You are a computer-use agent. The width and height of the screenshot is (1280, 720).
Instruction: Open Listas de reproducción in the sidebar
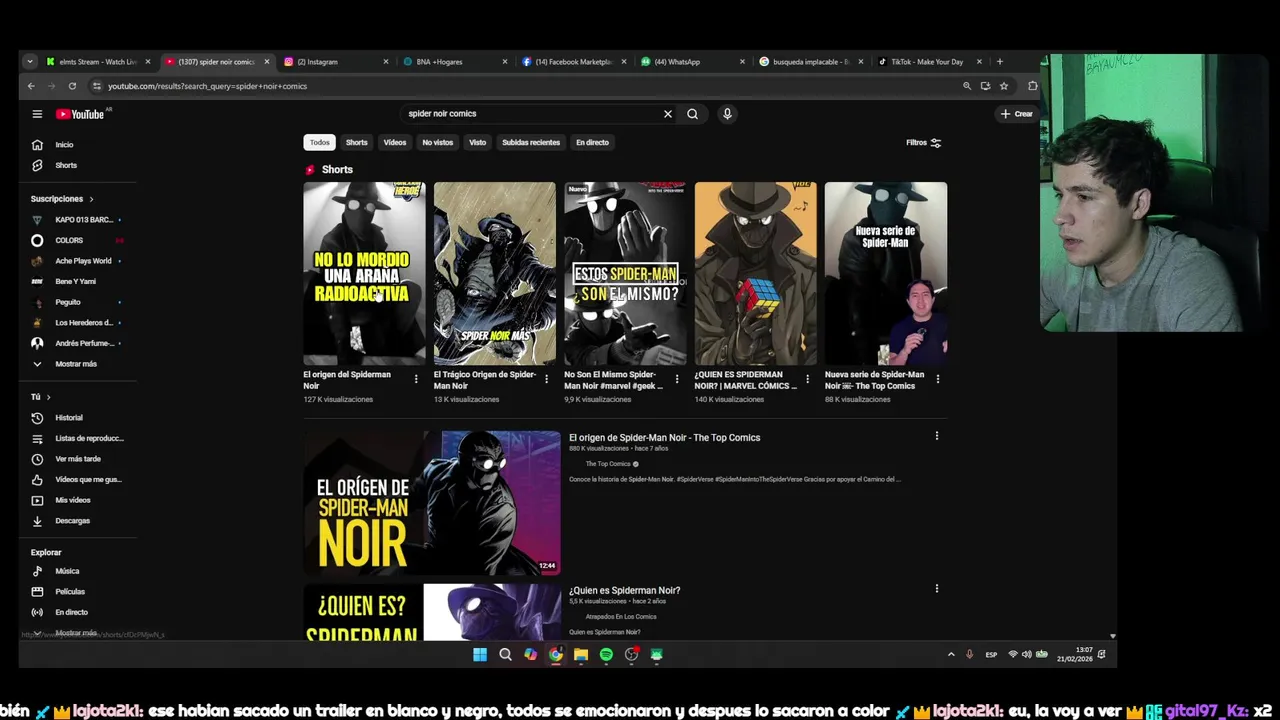coord(89,438)
